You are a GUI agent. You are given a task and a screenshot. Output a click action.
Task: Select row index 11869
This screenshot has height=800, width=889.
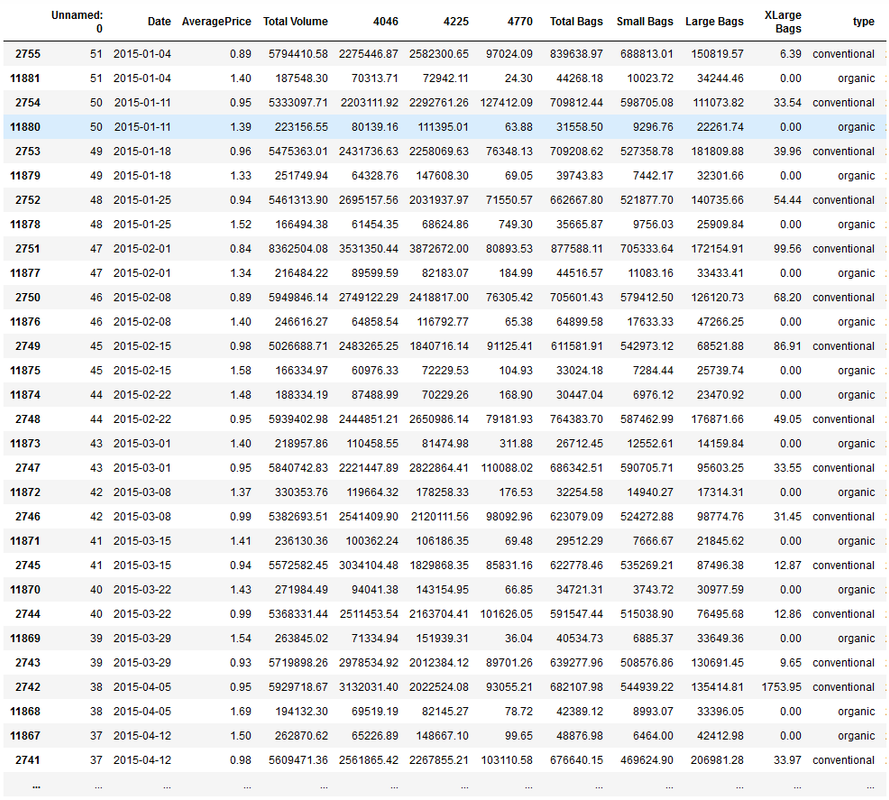(25, 639)
